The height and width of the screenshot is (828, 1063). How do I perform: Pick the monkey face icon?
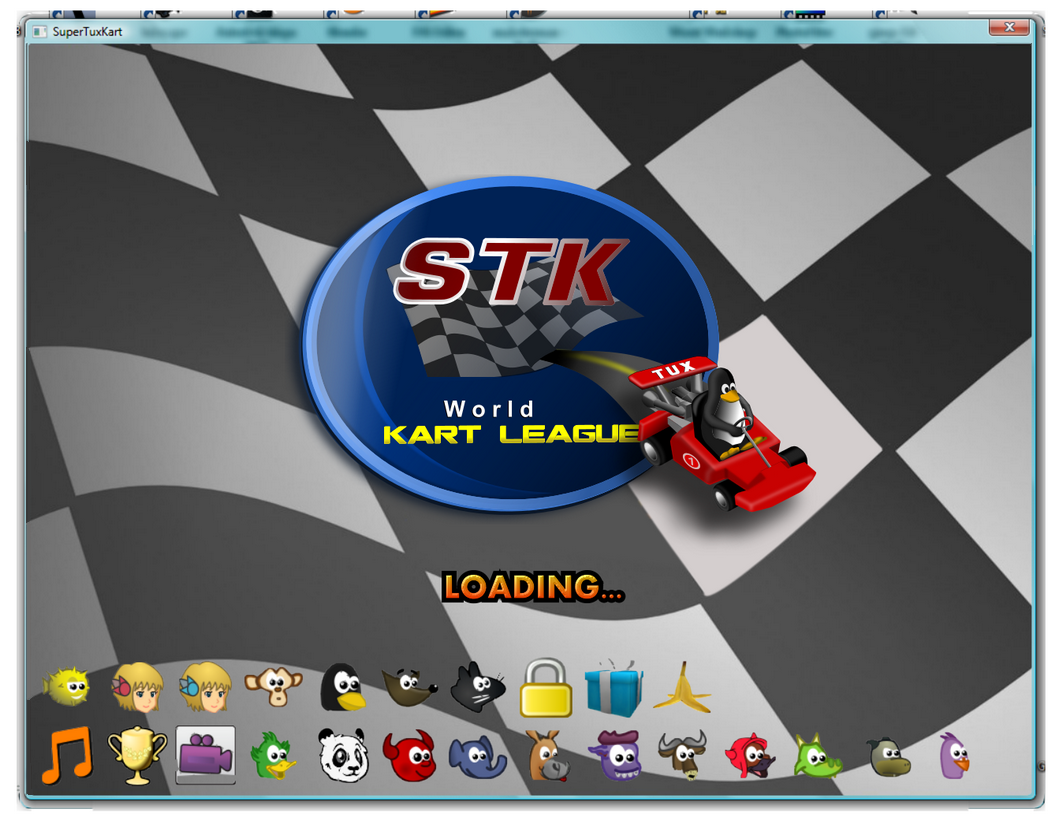pyautogui.click(x=273, y=687)
